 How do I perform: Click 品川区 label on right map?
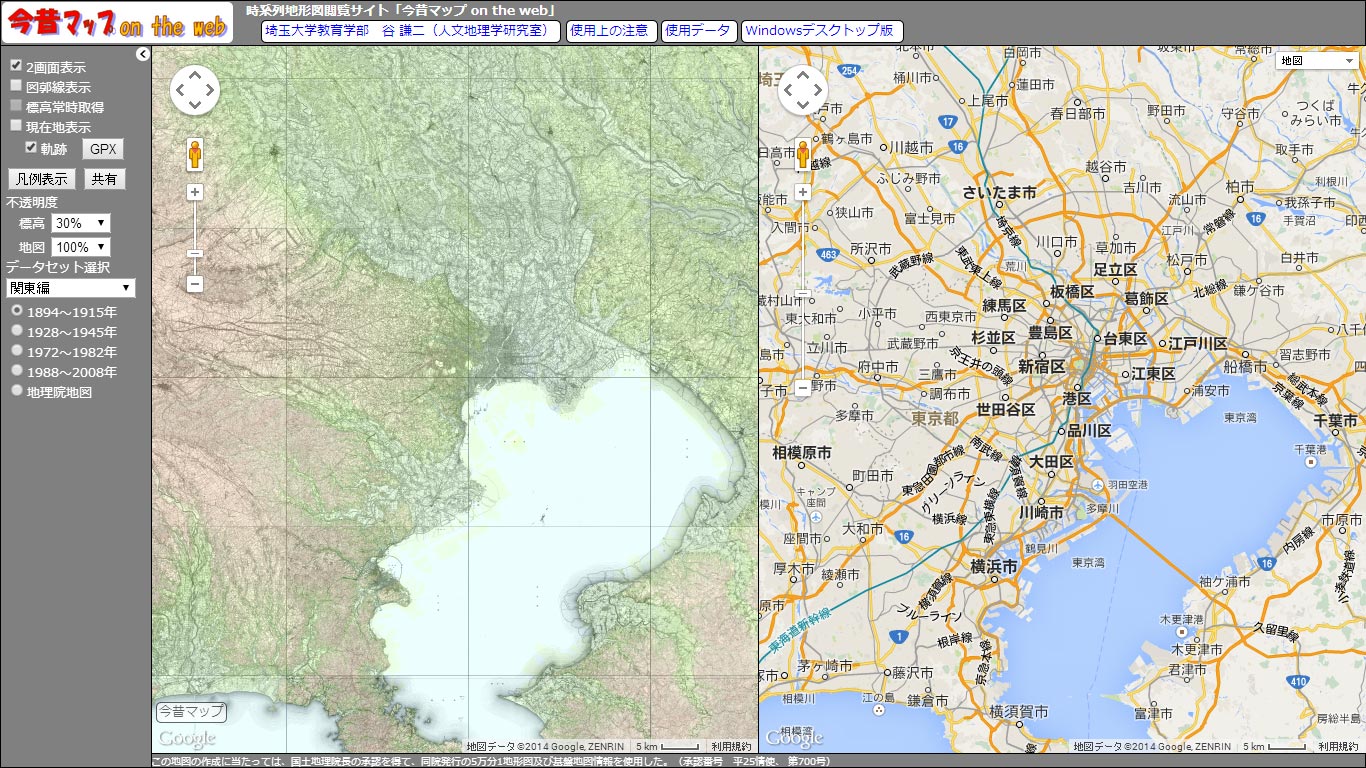1087,431
